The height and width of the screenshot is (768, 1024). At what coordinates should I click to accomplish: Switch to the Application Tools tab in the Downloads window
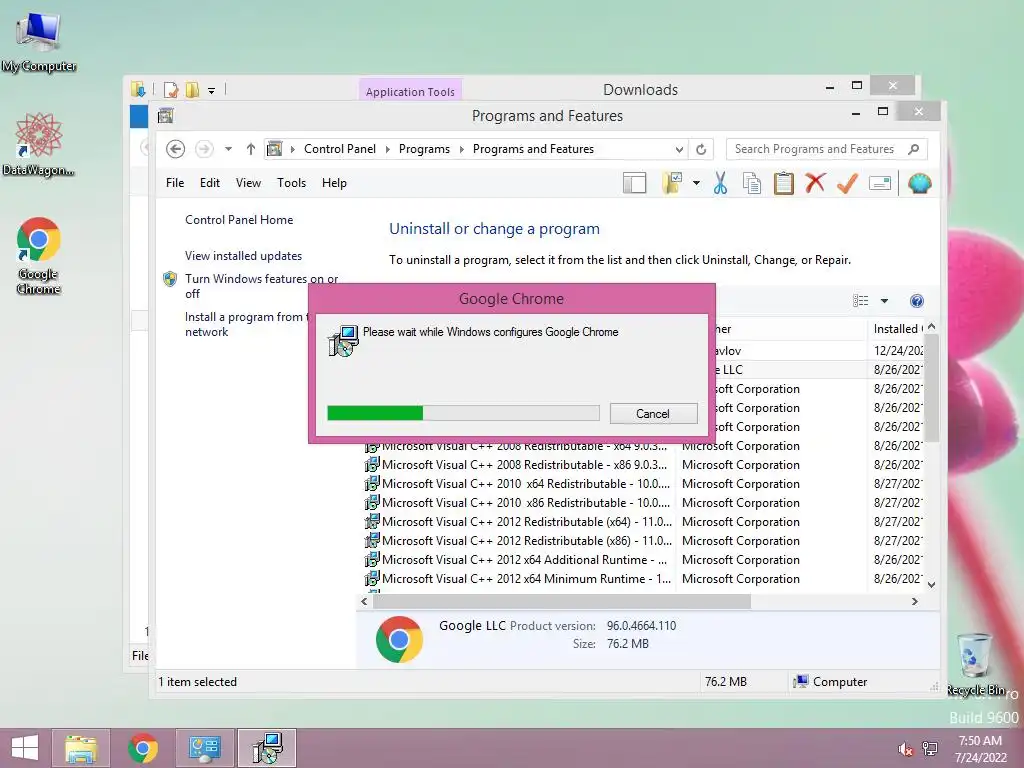coord(410,91)
